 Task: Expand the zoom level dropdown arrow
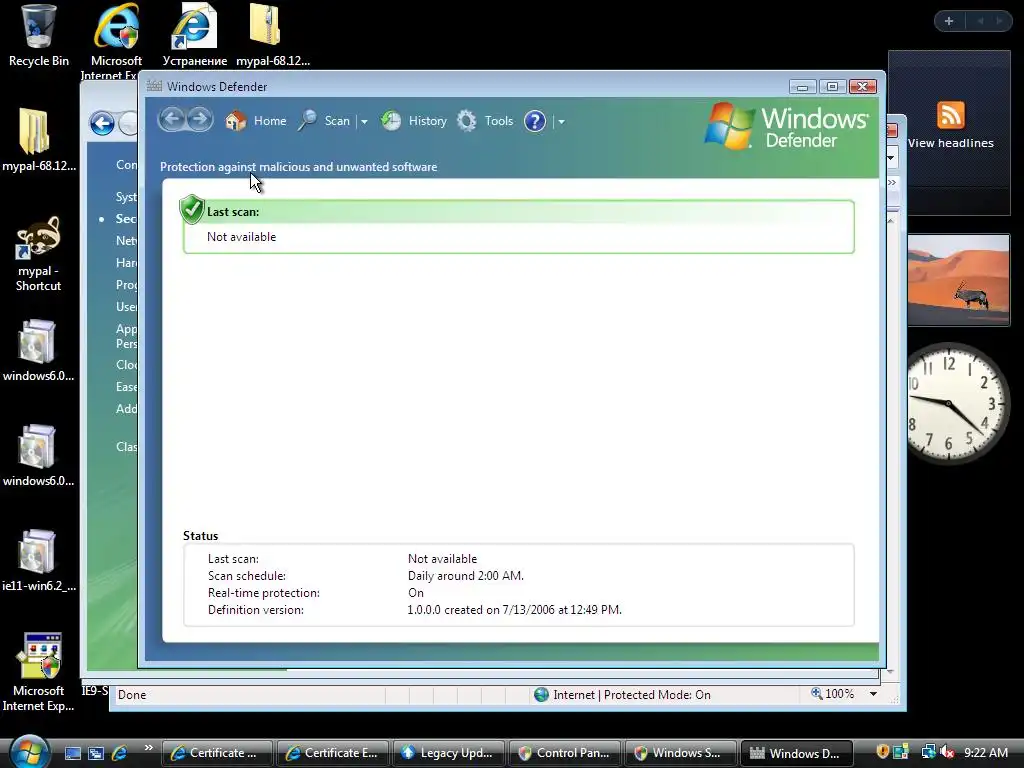[x=873, y=694]
